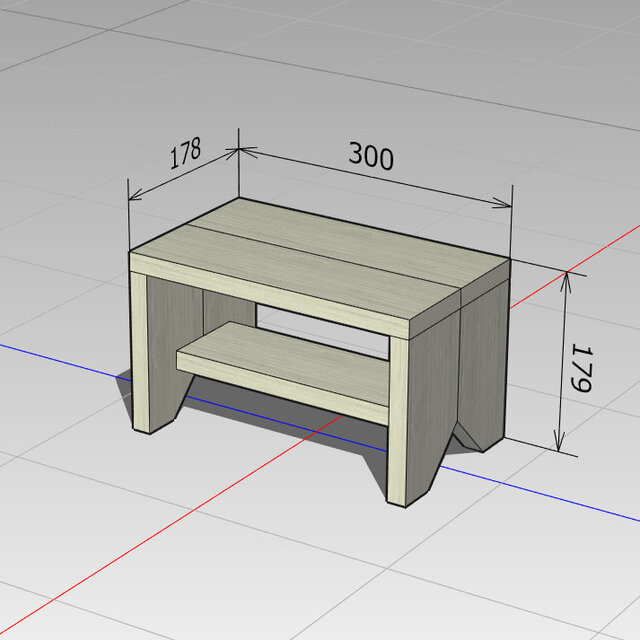Select the 300 length dimension label
This screenshot has height=640, width=640.
click(x=371, y=156)
